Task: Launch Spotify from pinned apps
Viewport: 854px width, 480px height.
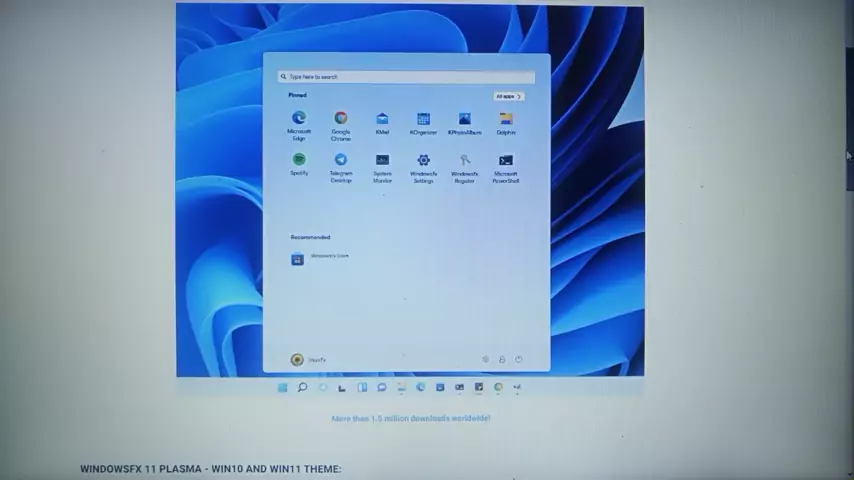Action: [x=299, y=164]
